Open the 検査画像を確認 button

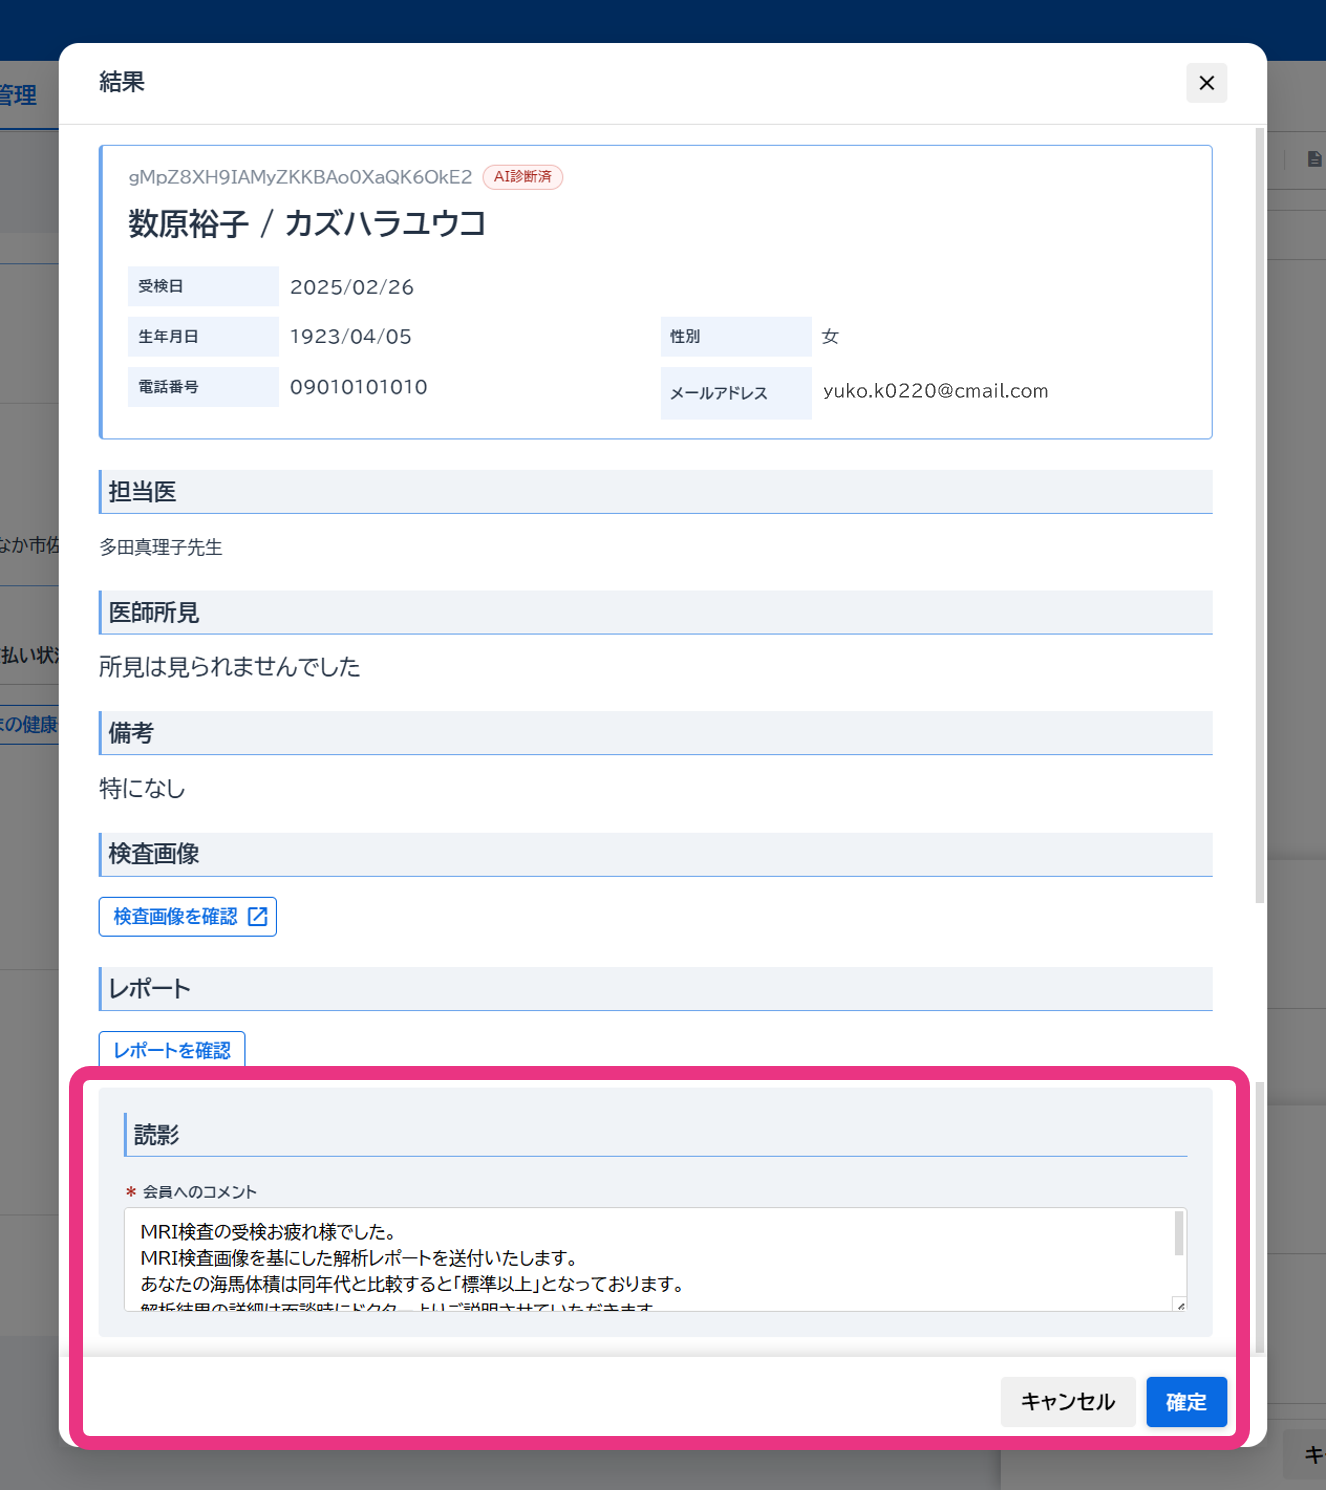pyautogui.click(x=176, y=916)
